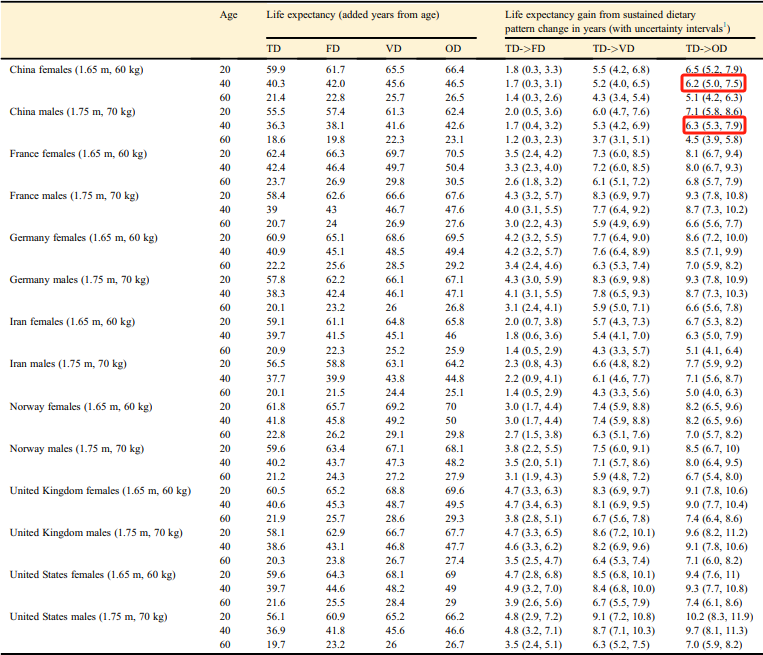Click the footnote superscript after uncertainty intervals

click(725, 25)
